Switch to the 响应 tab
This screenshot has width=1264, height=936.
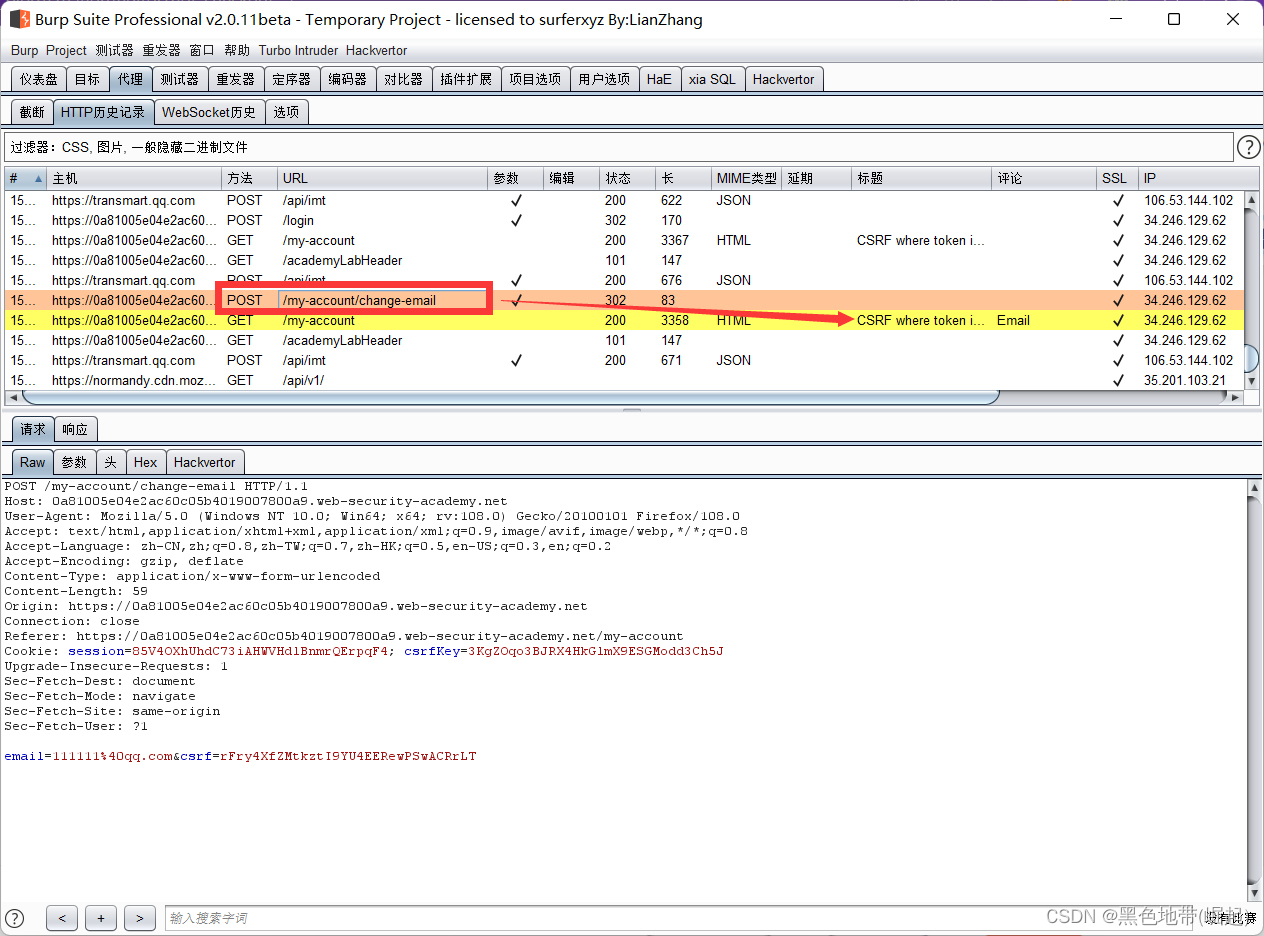tap(75, 429)
